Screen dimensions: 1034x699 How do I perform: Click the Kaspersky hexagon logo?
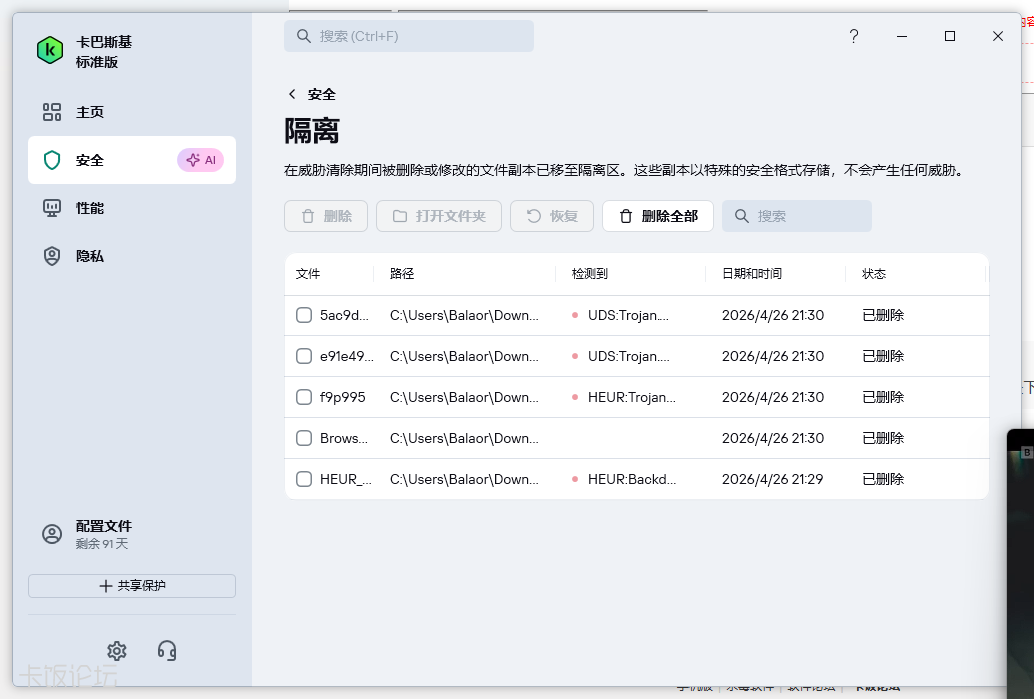pyautogui.click(x=49, y=51)
